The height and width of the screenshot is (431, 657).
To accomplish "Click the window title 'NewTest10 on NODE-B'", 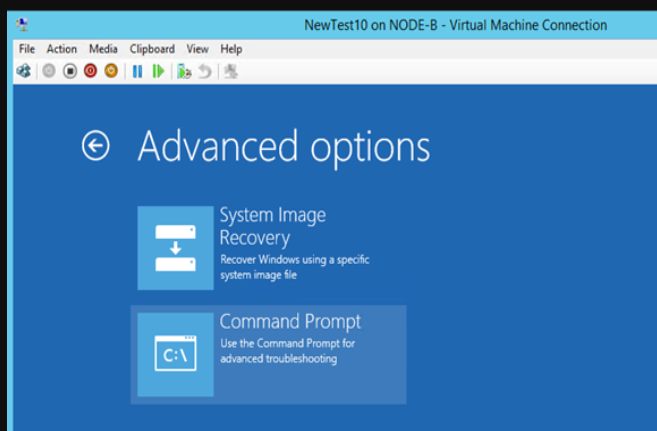I will pyautogui.click(x=371, y=25).
